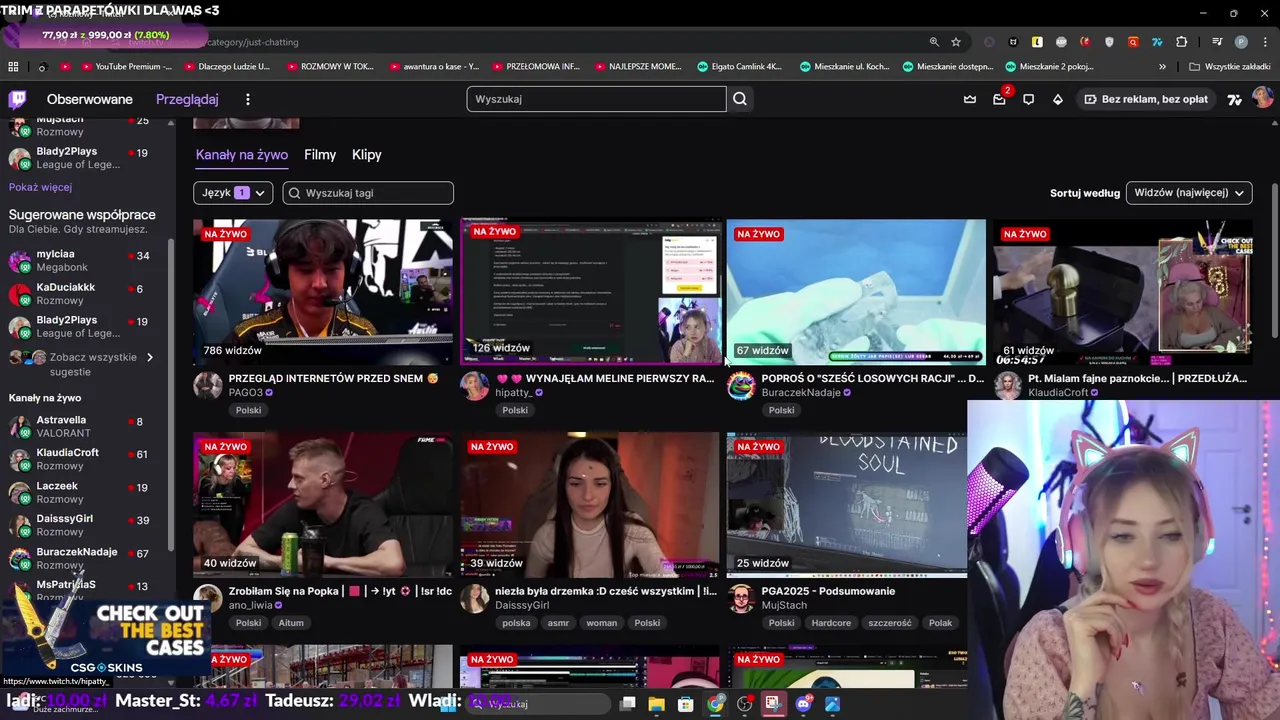Open notifications inbox with badge 2
Screen dimensions: 1280x720
(999, 99)
